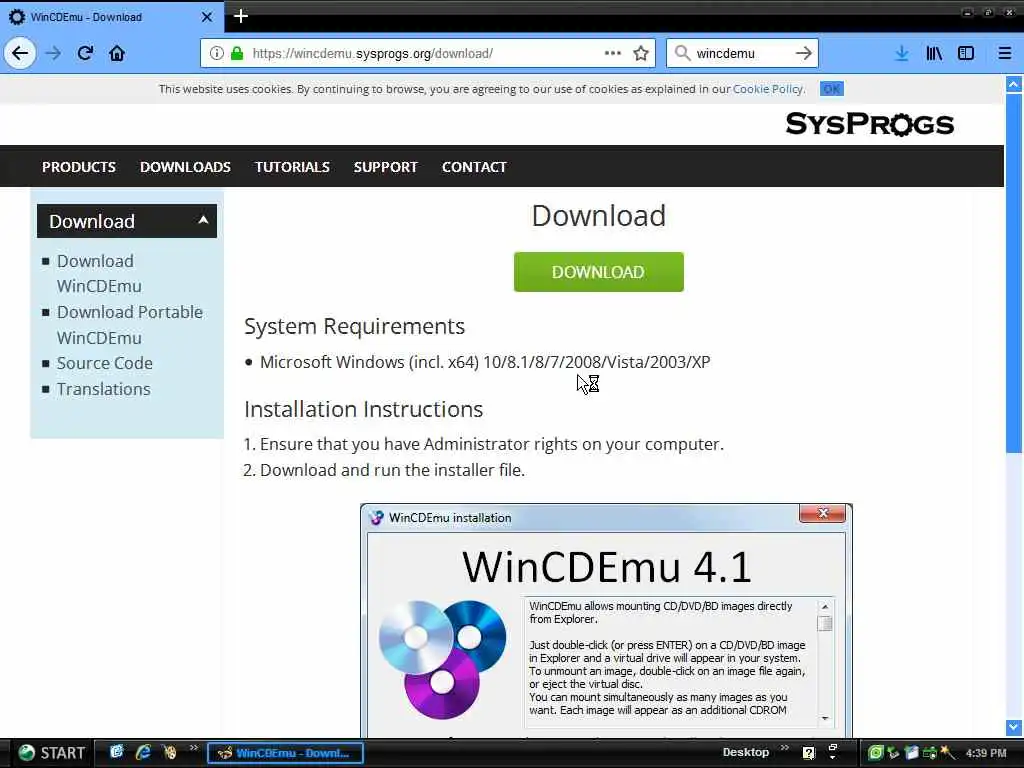Open the TUTORIALS menu
The image size is (1024, 768).
pos(292,167)
